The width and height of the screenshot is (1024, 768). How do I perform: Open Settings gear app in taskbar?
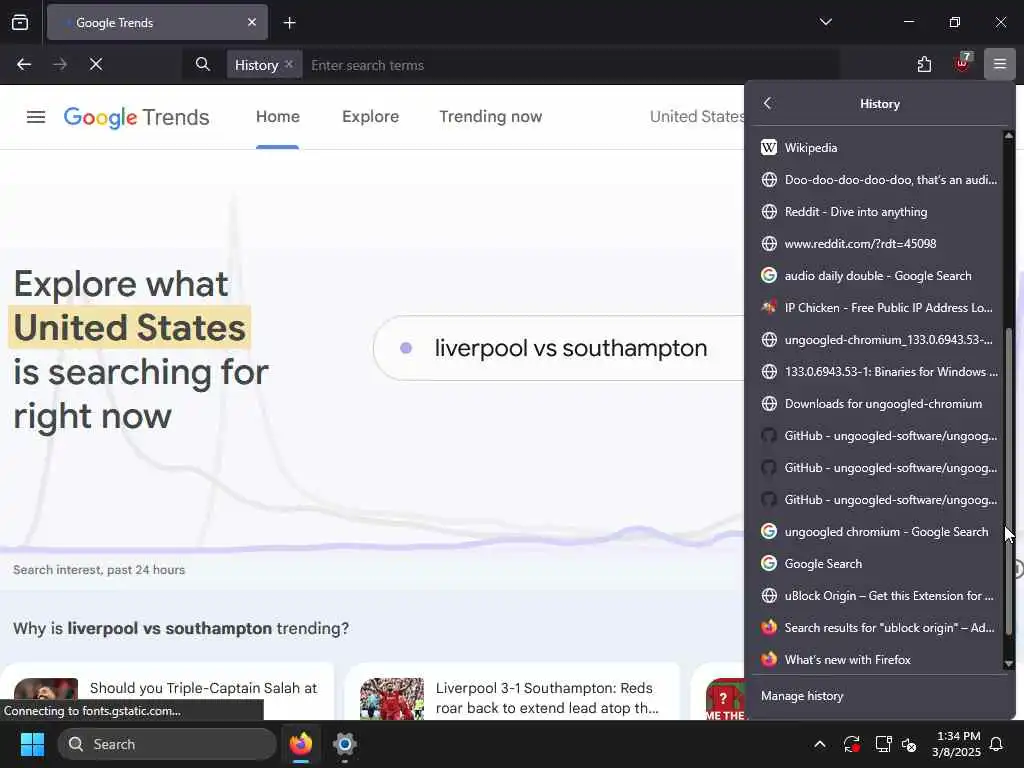tap(344, 744)
